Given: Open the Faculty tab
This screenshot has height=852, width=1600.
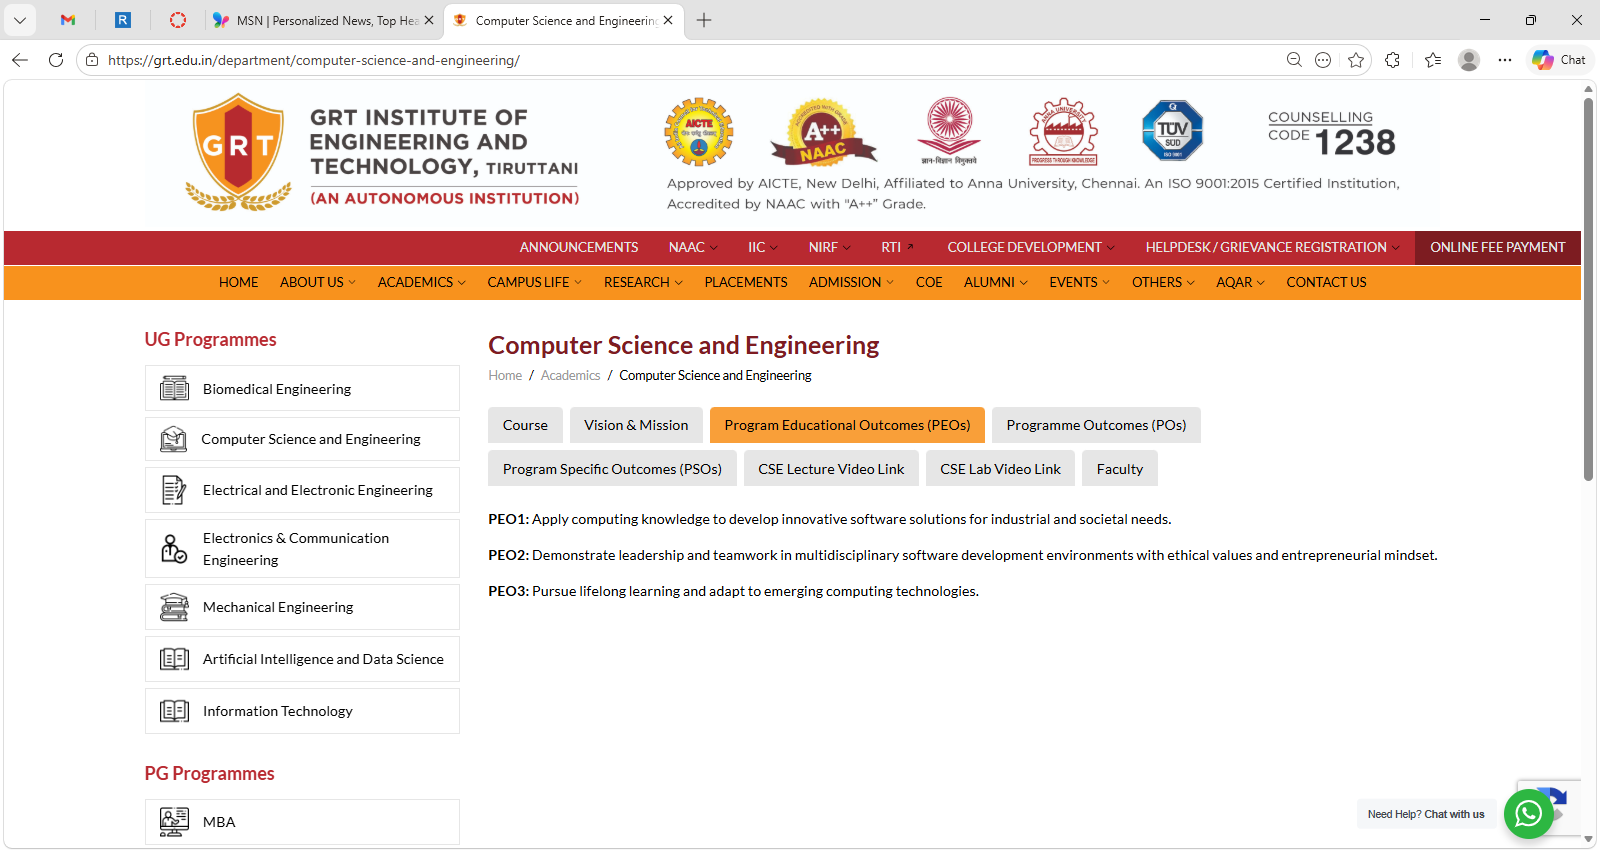Looking at the screenshot, I should (x=1119, y=469).
